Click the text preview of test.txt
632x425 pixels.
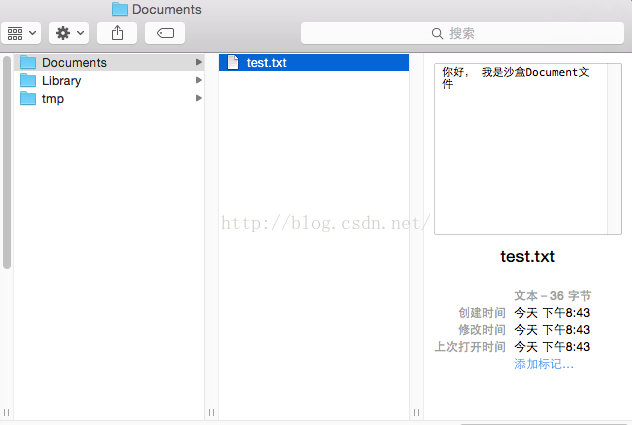[x=528, y=149]
